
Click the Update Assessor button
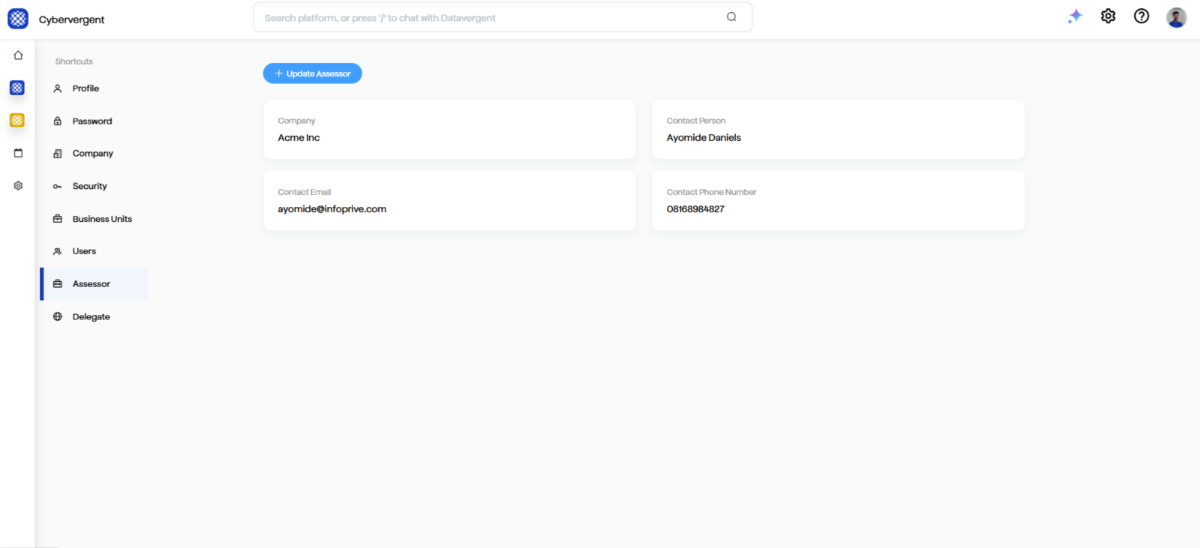point(312,73)
